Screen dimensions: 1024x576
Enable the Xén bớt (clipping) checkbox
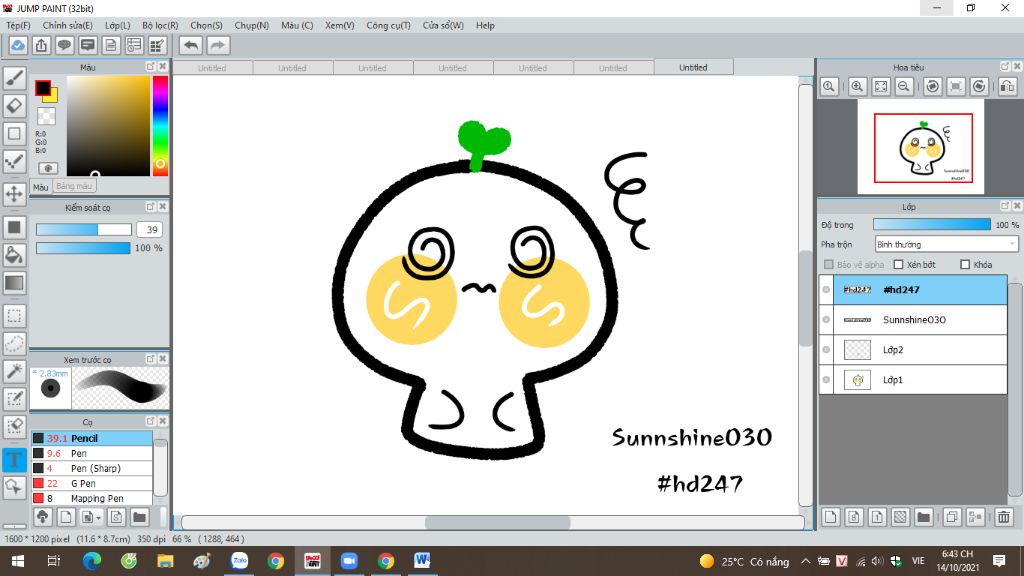point(899,264)
